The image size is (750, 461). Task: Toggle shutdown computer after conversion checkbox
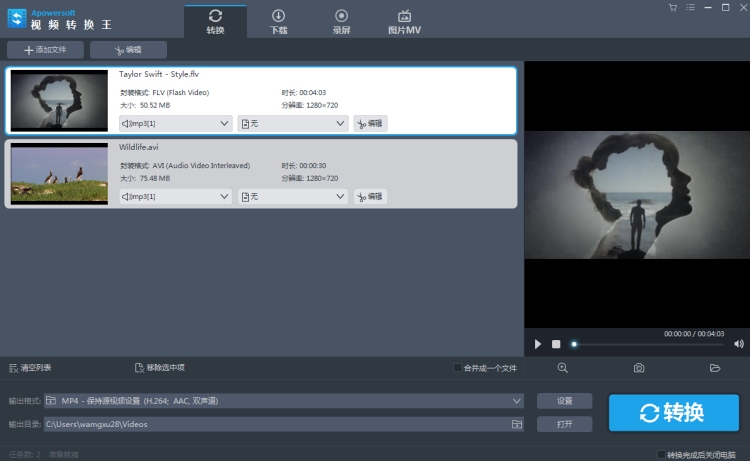(662, 454)
